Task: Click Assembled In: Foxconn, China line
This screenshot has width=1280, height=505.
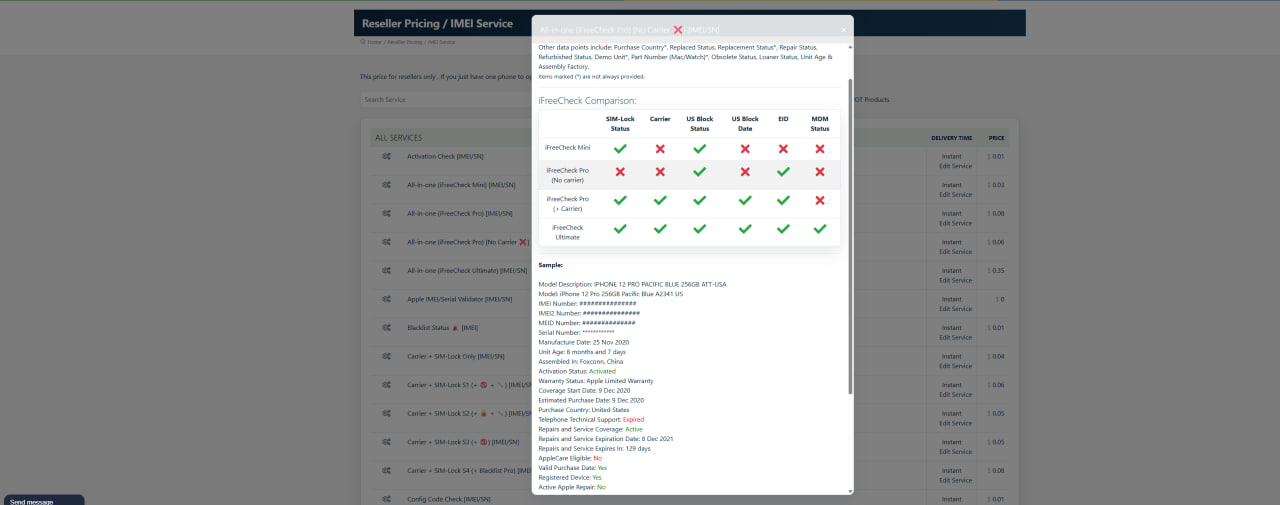Action: coord(583,361)
